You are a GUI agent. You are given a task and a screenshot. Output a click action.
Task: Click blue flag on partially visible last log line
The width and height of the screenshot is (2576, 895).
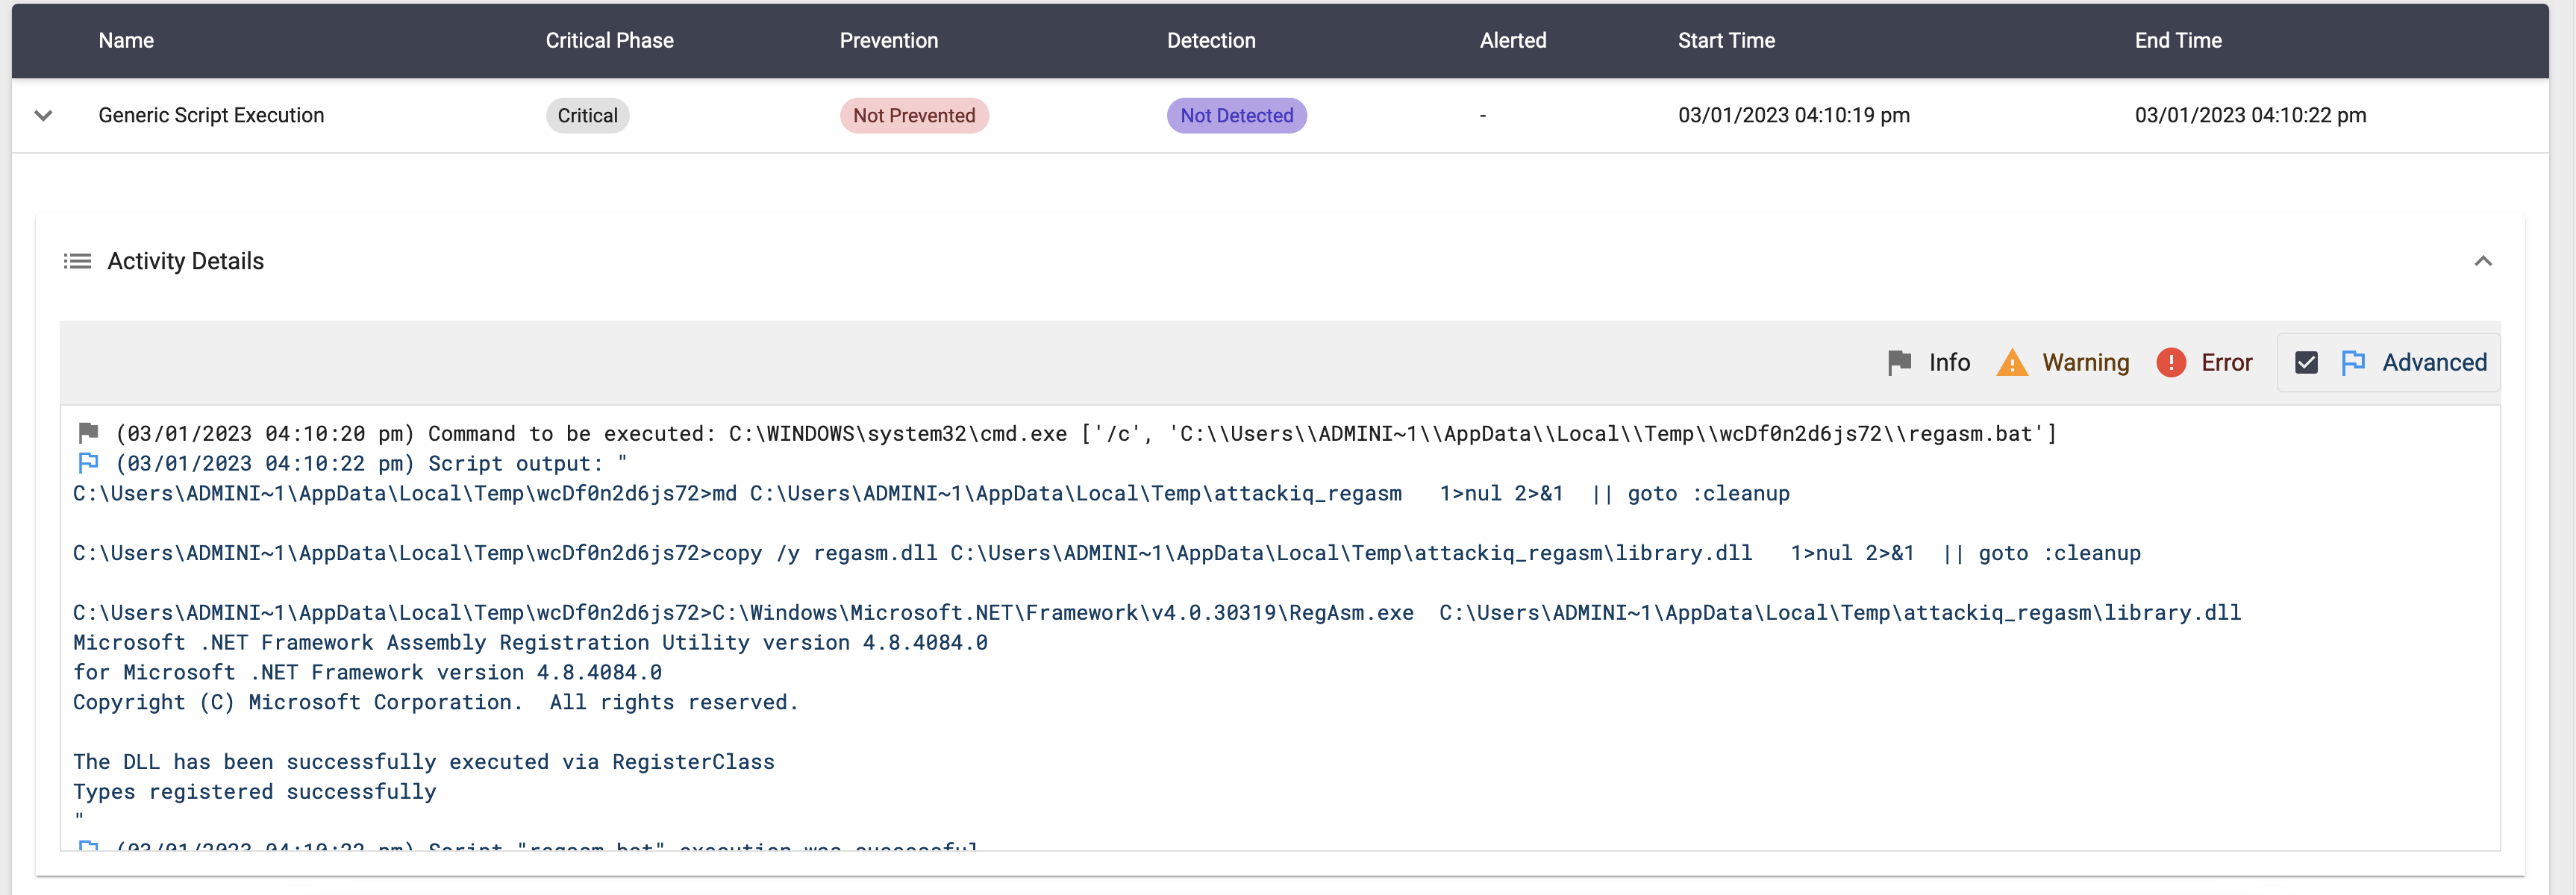tap(88, 846)
